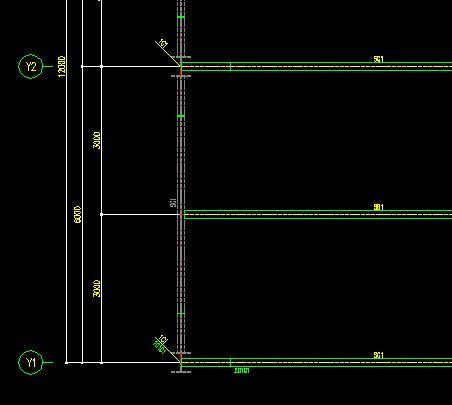Select the upper 3000 dimension text
Viewport: 452px width, 405px height.
[97, 140]
